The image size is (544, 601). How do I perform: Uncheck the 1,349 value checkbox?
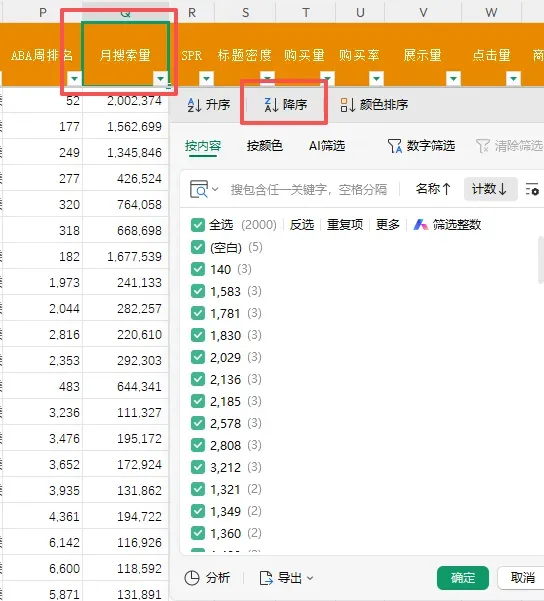pyautogui.click(x=198, y=511)
